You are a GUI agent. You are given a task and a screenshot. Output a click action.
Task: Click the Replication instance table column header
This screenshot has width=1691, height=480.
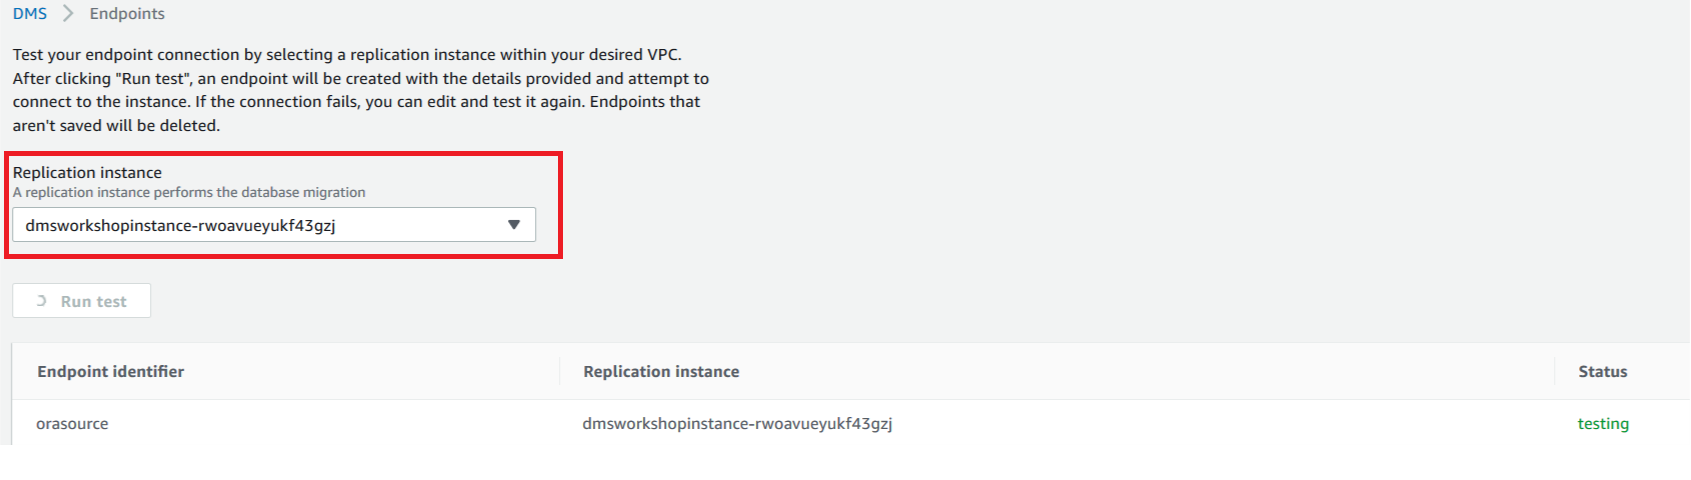tap(662, 372)
